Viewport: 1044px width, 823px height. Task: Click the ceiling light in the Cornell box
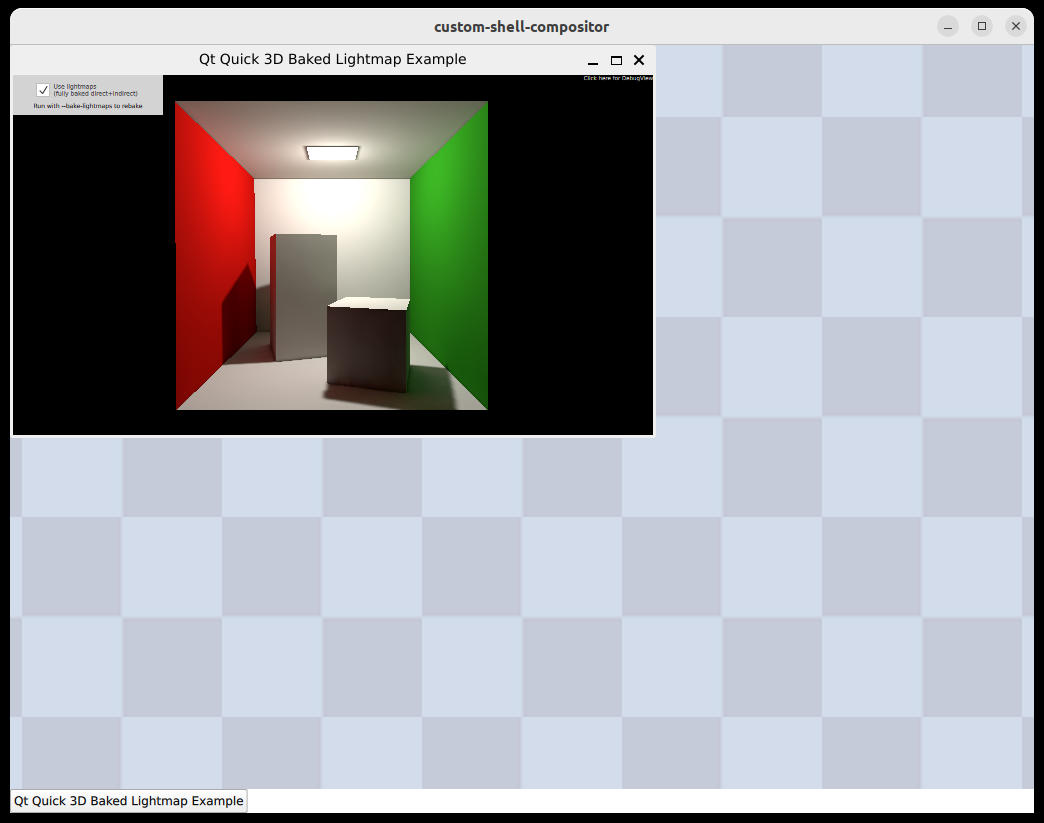coord(333,151)
